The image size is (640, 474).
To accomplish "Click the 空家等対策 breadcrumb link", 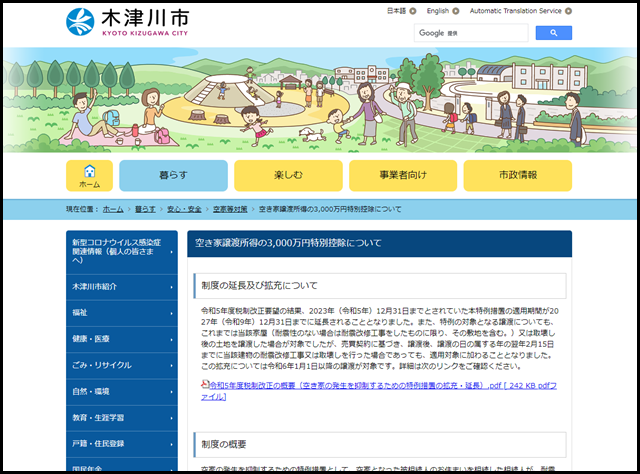I will point(230,209).
